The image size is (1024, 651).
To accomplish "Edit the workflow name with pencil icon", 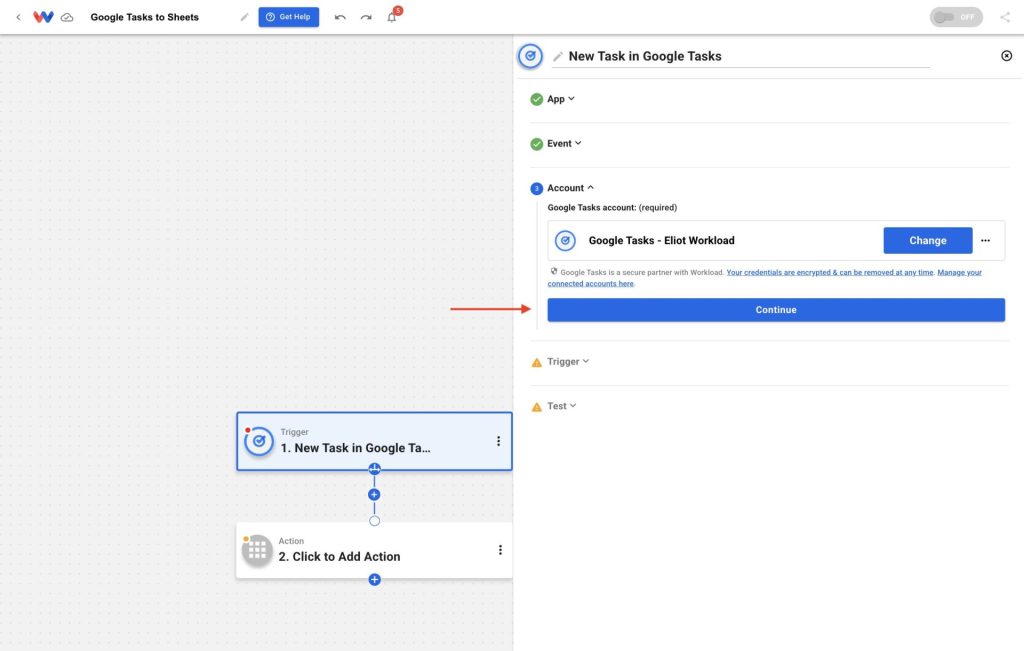I will coord(244,17).
